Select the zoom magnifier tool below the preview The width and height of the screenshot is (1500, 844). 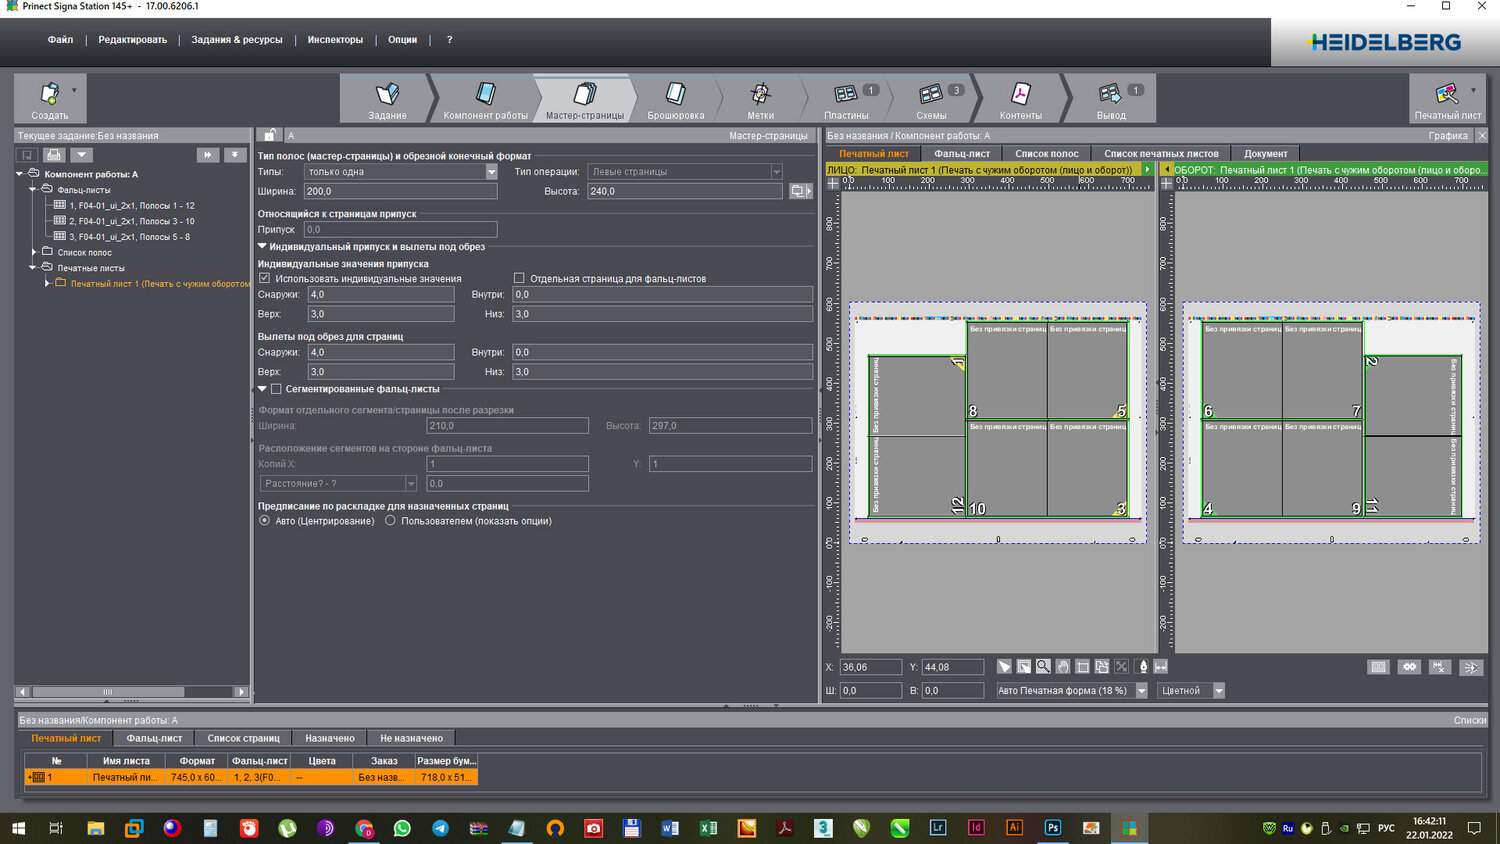click(1043, 667)
